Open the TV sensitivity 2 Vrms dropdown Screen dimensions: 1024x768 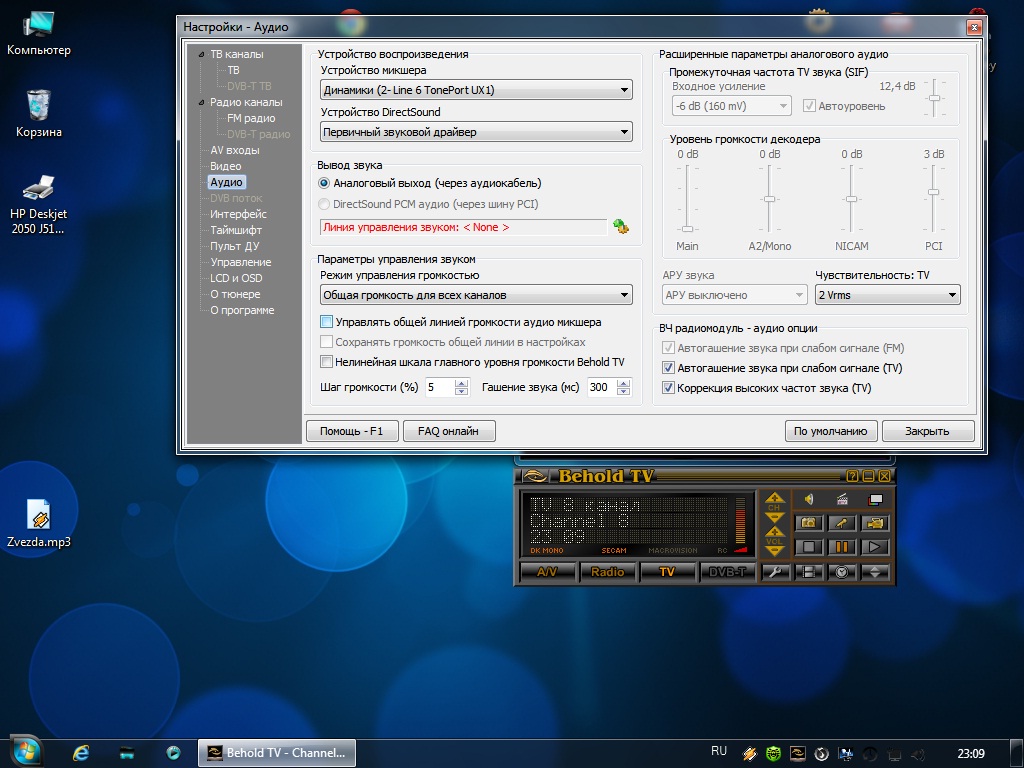point(887,295)
